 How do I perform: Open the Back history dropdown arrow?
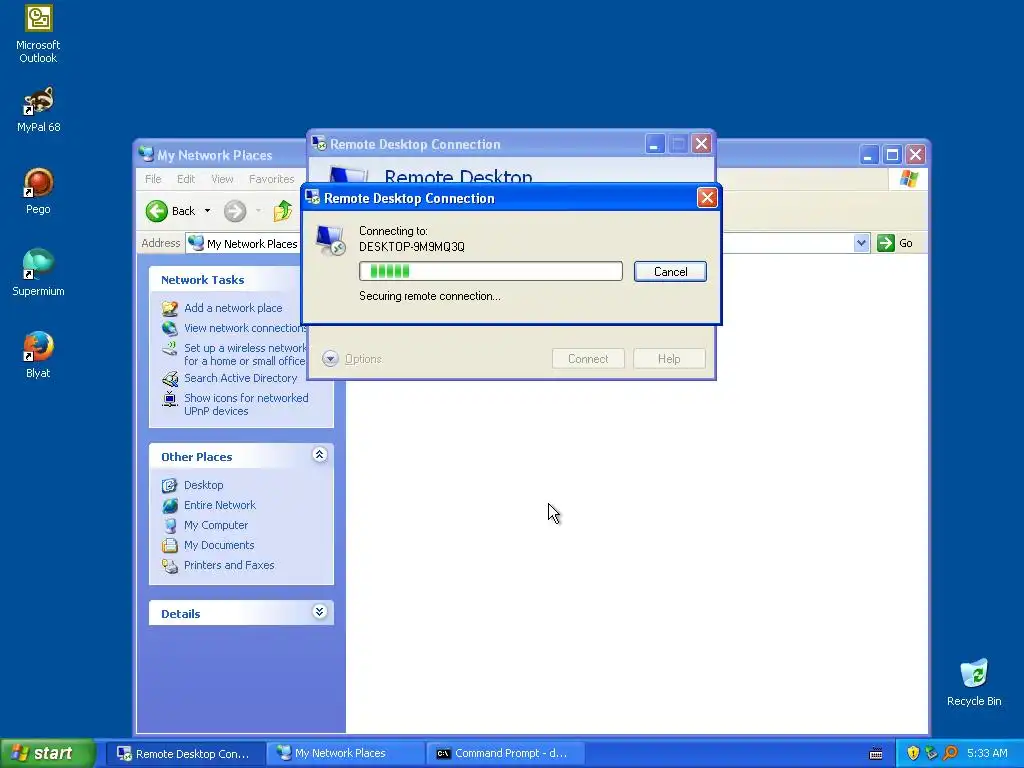207,211
